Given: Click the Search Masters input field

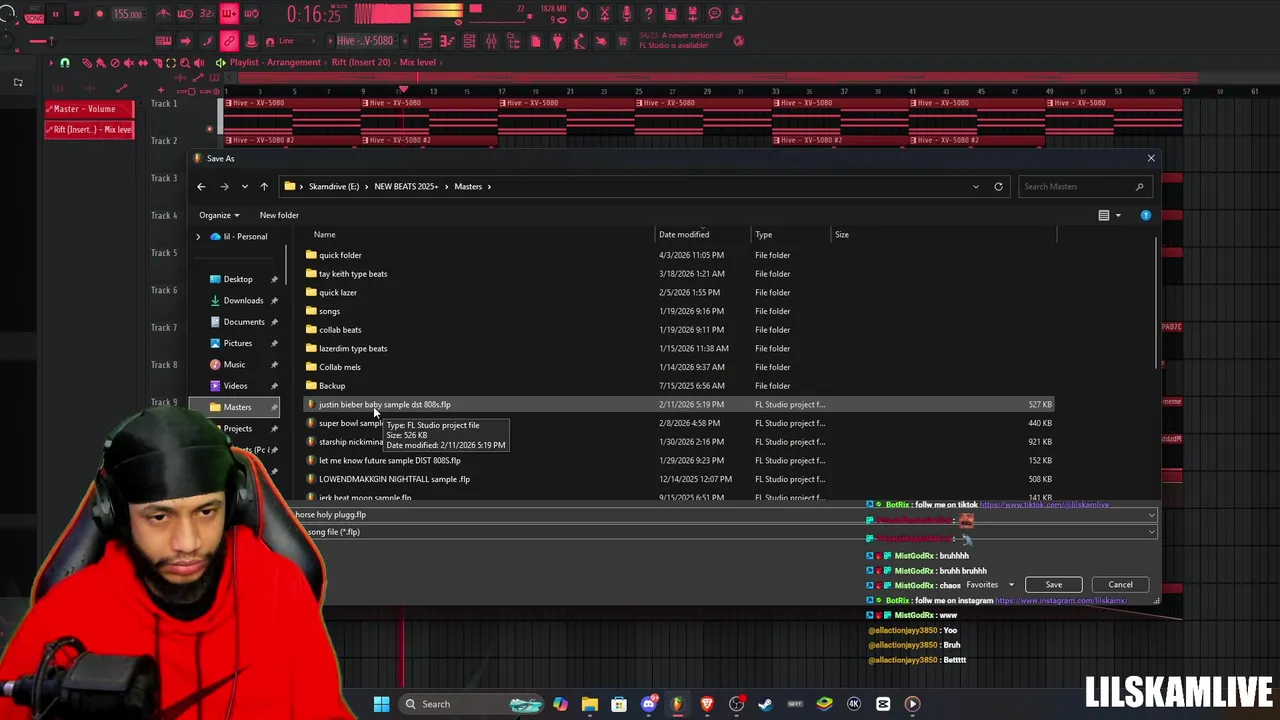Looking at the screenshot, I should (1083, 186).
